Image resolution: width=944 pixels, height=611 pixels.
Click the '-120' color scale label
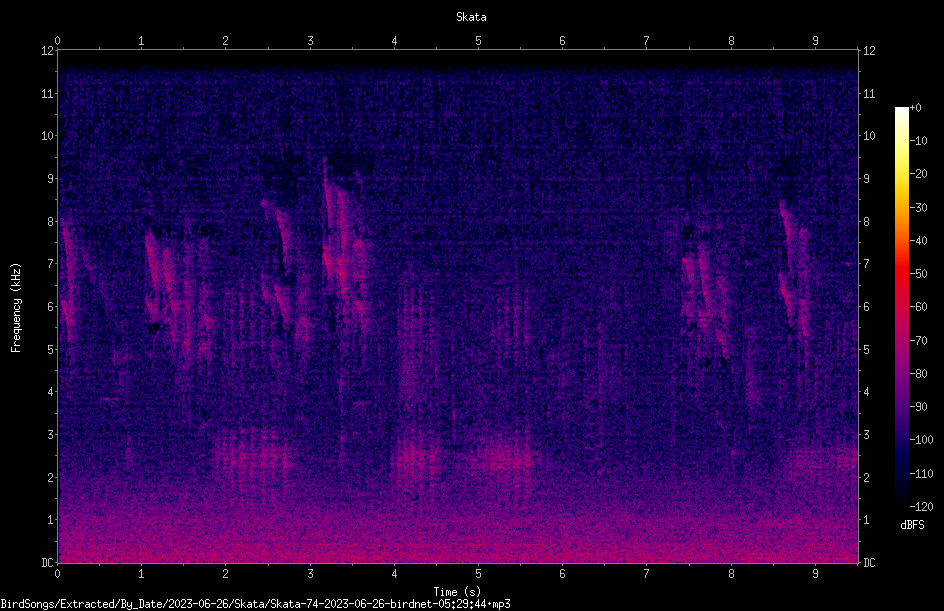921,507
